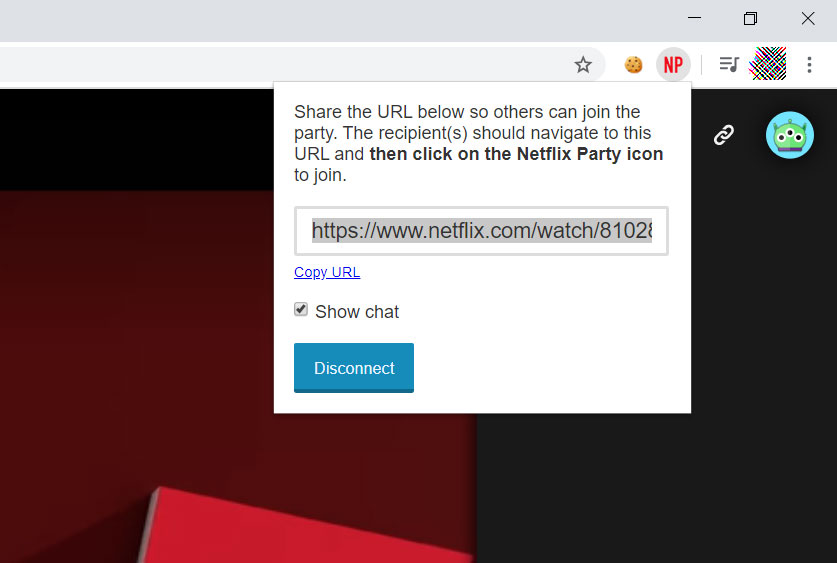The image size is (837, 563).
Task: Open the cookie extension icon
Action: [x=634, y=65]
